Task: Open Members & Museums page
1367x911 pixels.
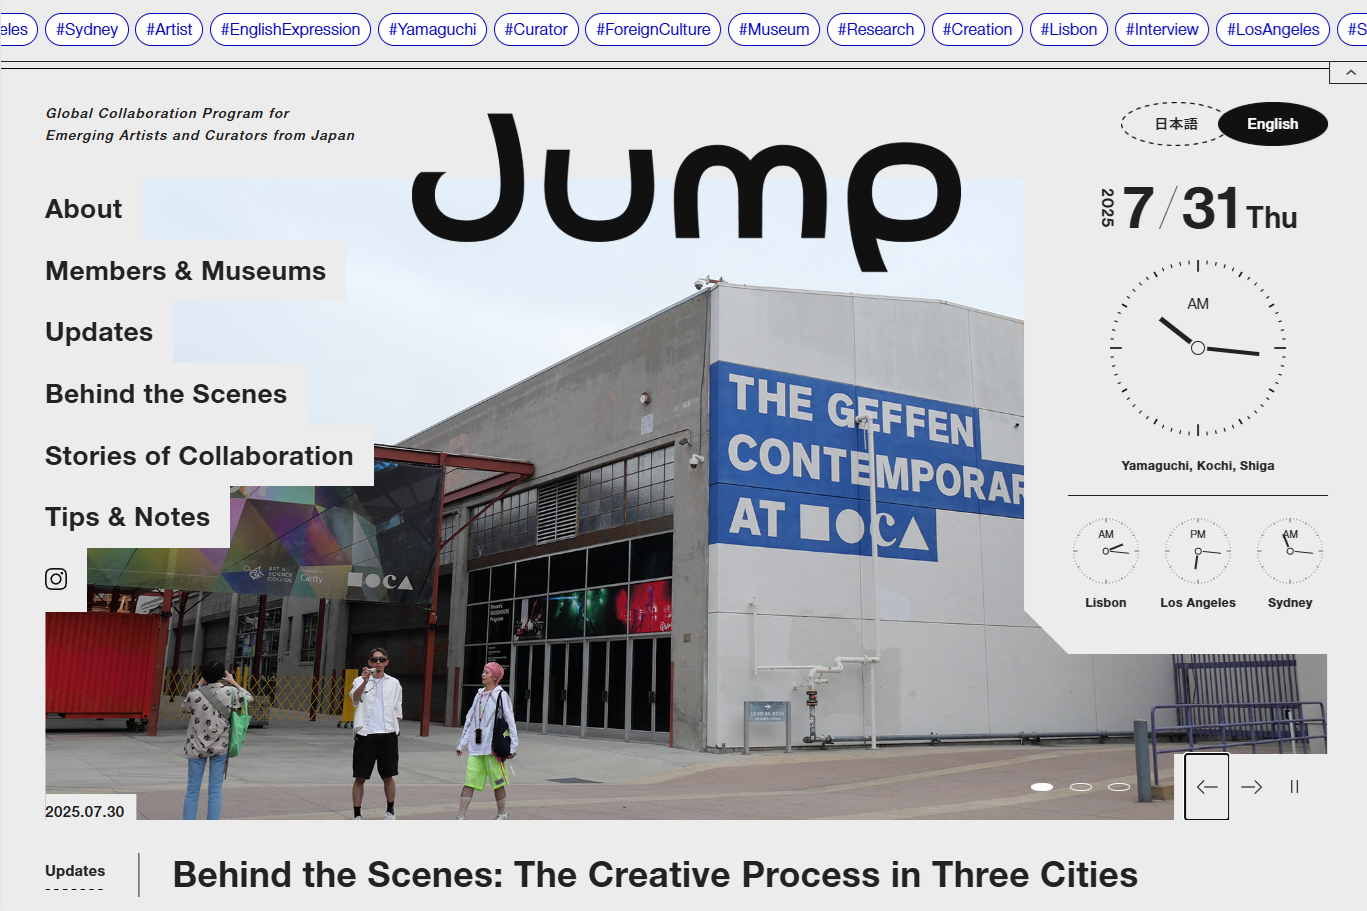Action: point(186,271)
